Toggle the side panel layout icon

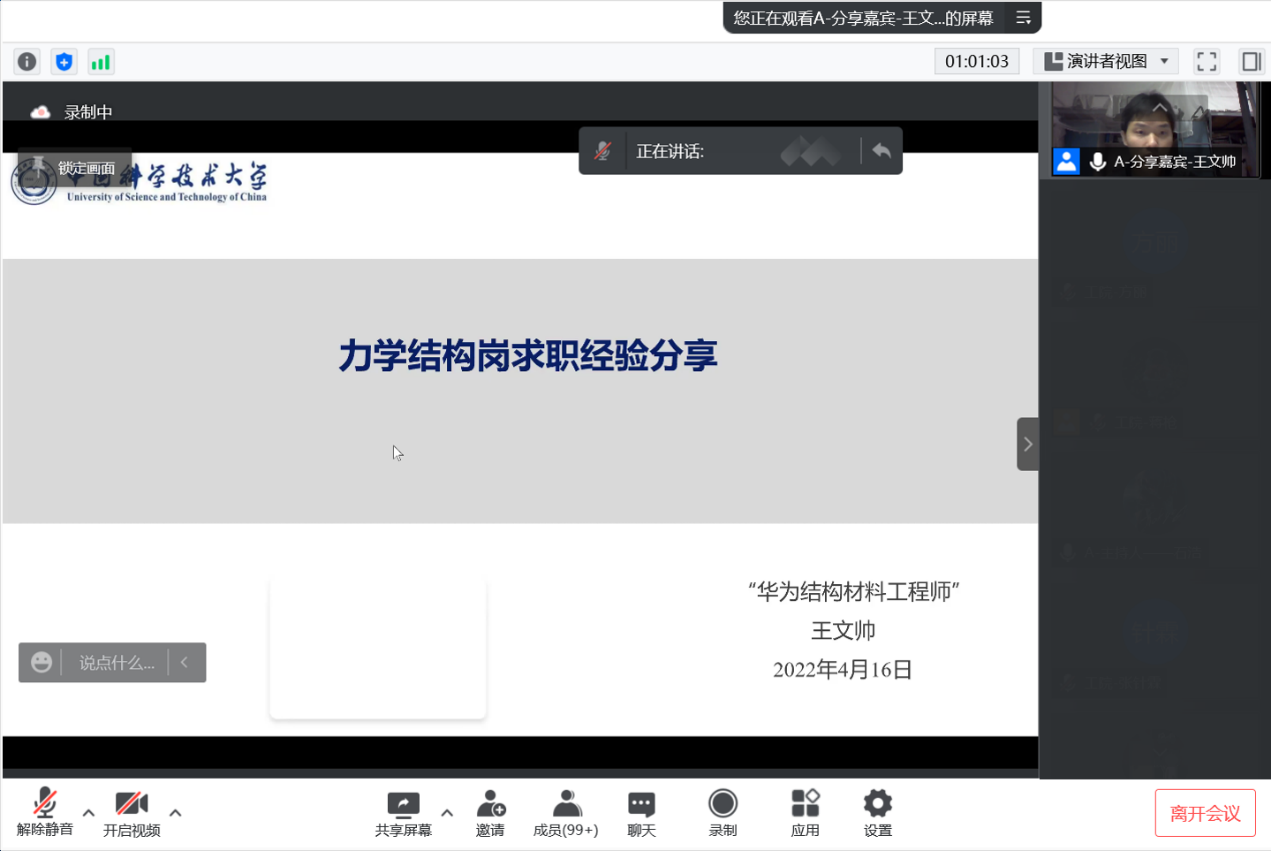pyautogui.click(x=1250, y=62)
